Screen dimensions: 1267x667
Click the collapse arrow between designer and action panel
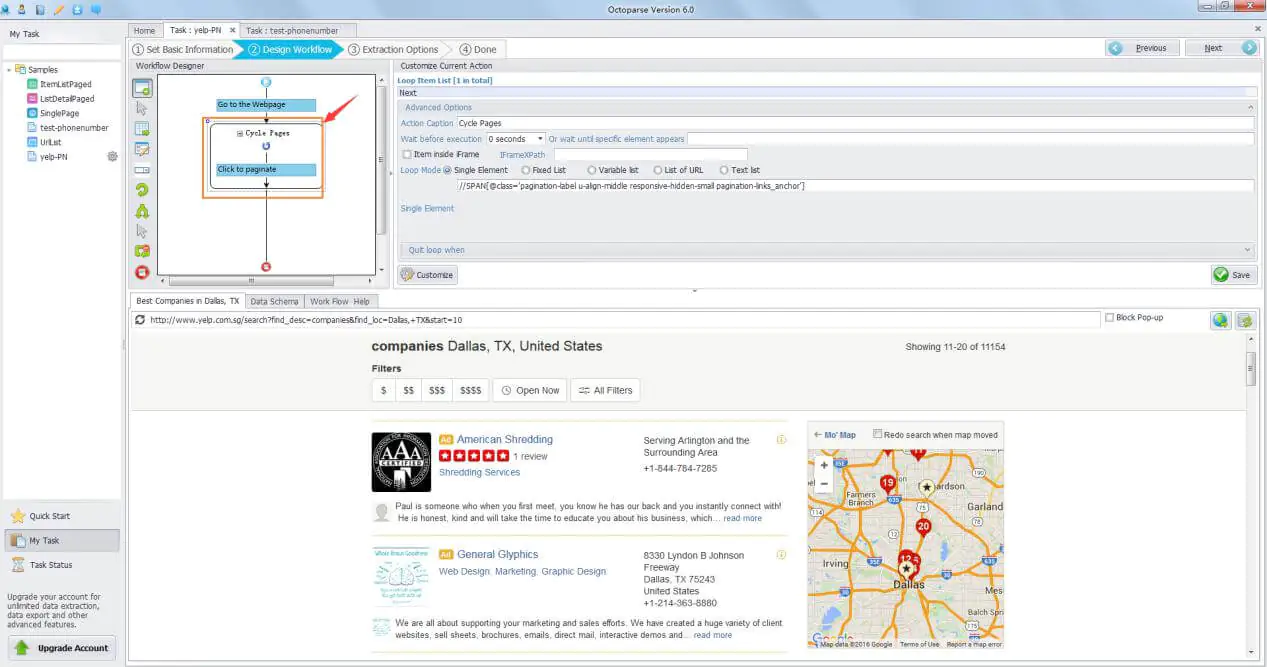(x=391, y=173)
